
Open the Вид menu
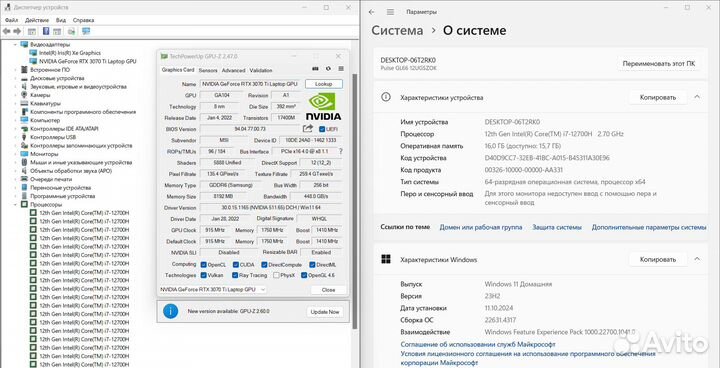(61, 20)
